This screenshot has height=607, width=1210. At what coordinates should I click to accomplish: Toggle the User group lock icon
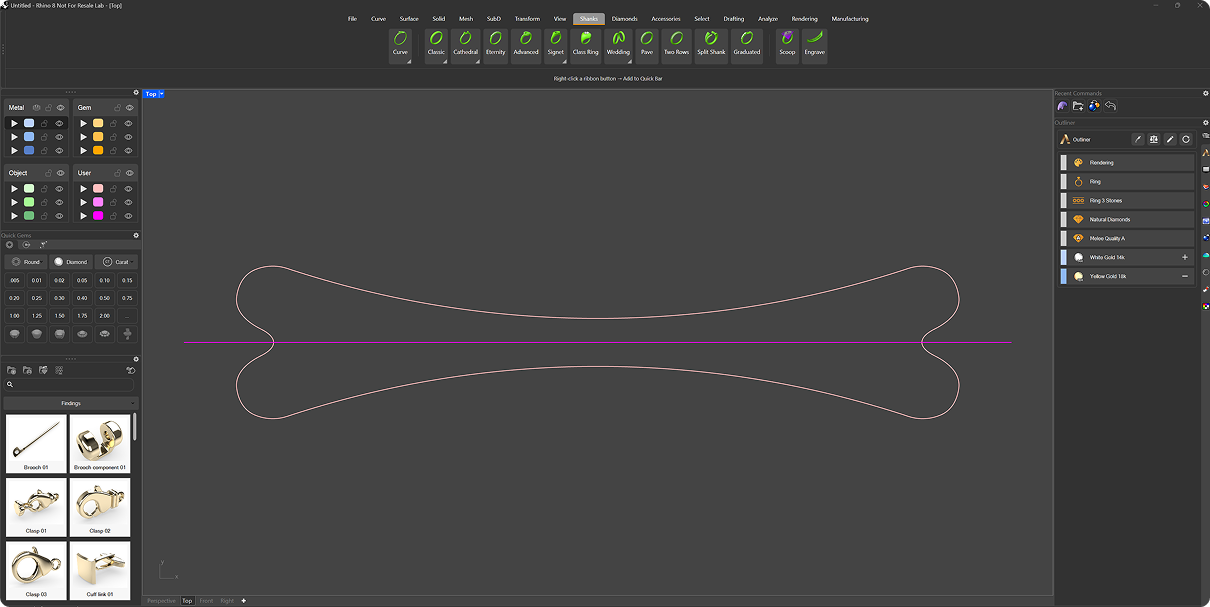coord(117,173)
